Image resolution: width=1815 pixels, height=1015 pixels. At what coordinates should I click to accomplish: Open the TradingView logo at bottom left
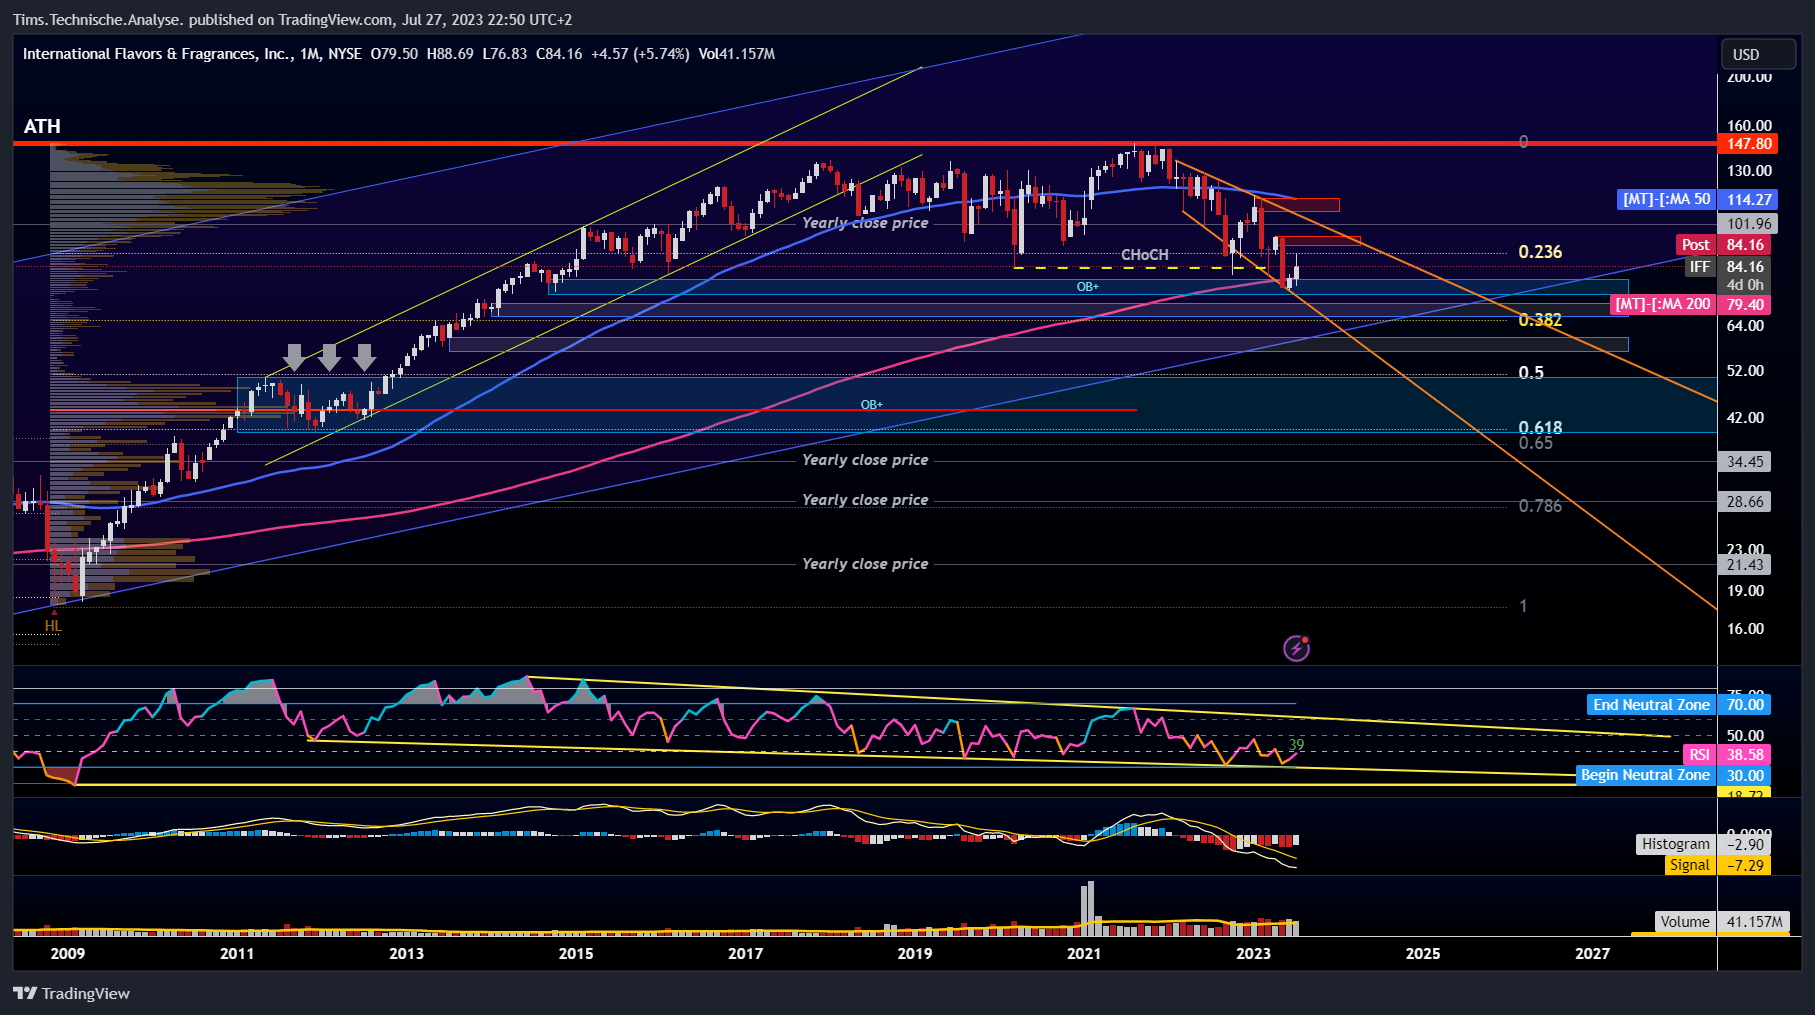[71, 993]
